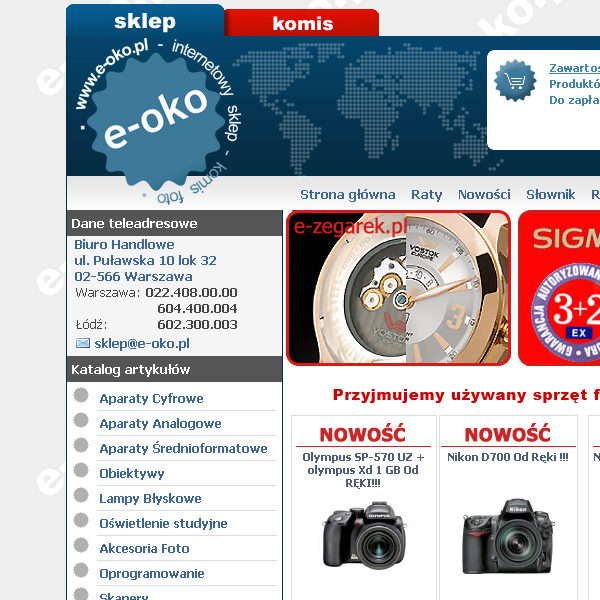The width and height of the screenshot is (600, 600).
Task: Open the Raty menu item
Action: pos(426,195)
